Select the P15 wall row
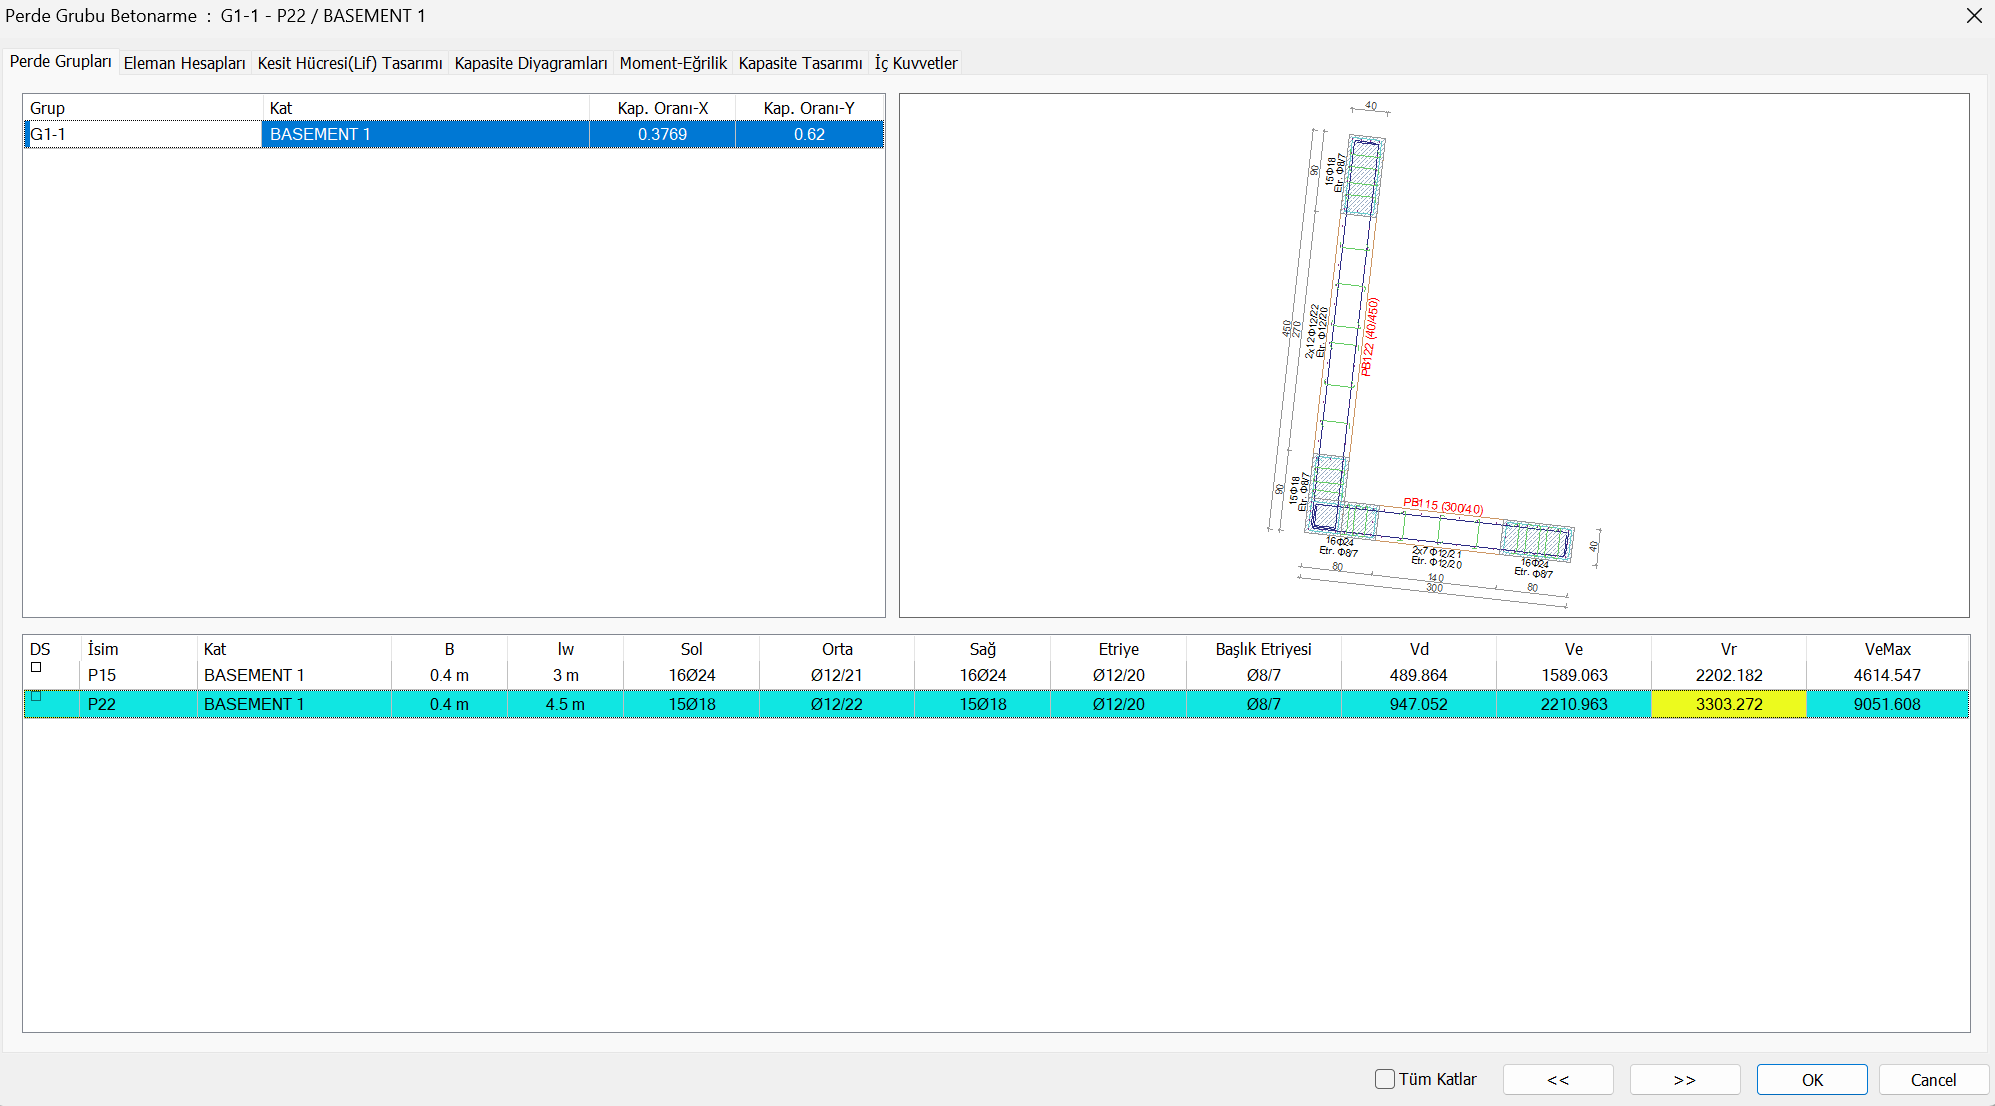The height and width of the screenshot is (1106, 1995). 102,676
